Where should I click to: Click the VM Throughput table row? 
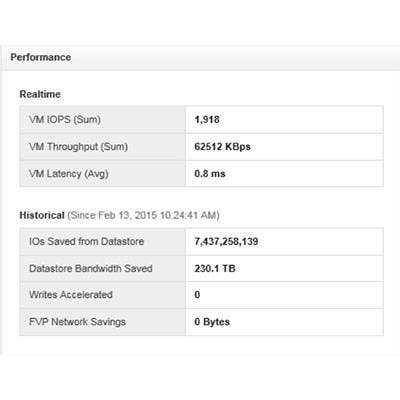(201, 147)
